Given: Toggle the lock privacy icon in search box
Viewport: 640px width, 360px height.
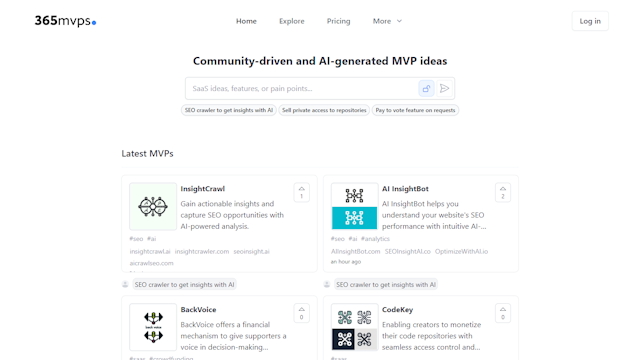Looking at the screenshot, I should click(426, 89).
